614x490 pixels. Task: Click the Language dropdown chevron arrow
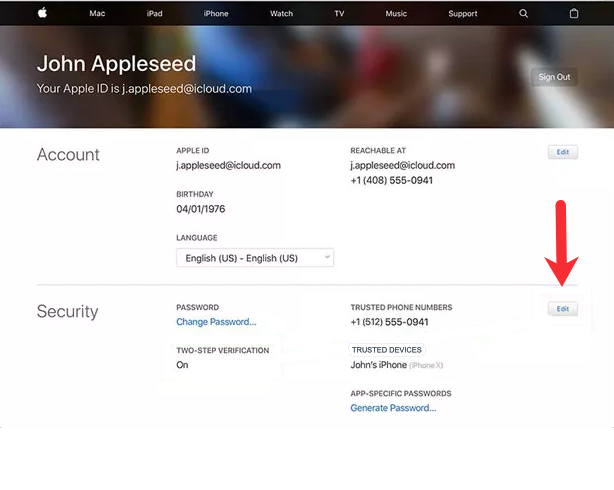[x=327, y=257]
